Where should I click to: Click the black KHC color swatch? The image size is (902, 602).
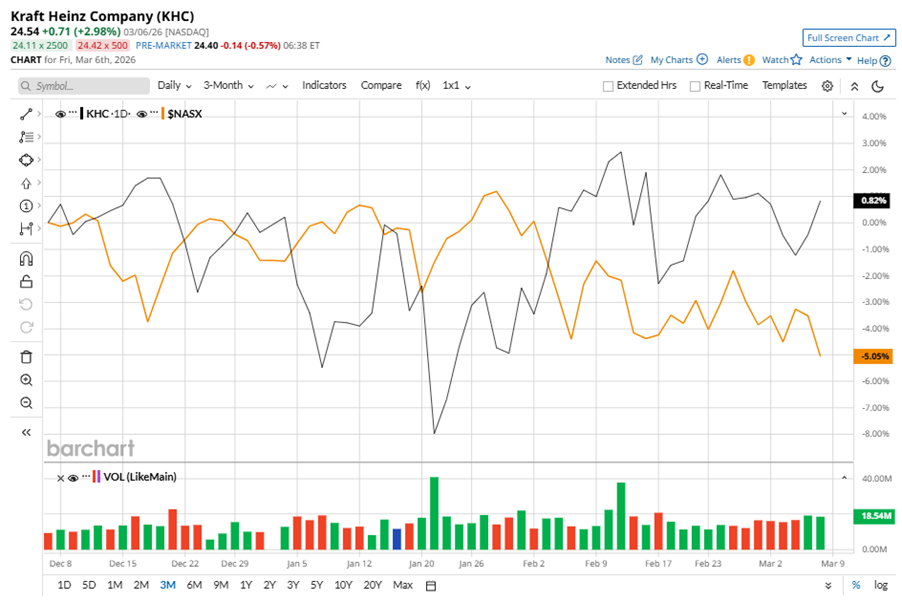coord(82,113)
